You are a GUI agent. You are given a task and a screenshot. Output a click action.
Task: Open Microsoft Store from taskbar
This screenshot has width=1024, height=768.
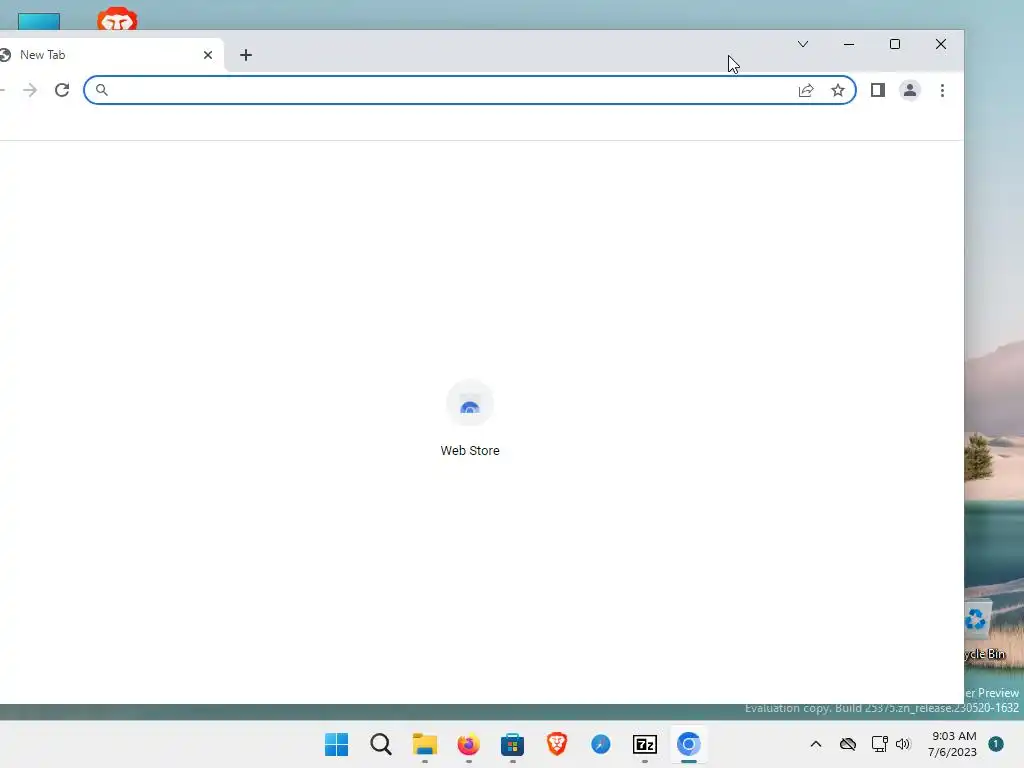coord(513,744)
